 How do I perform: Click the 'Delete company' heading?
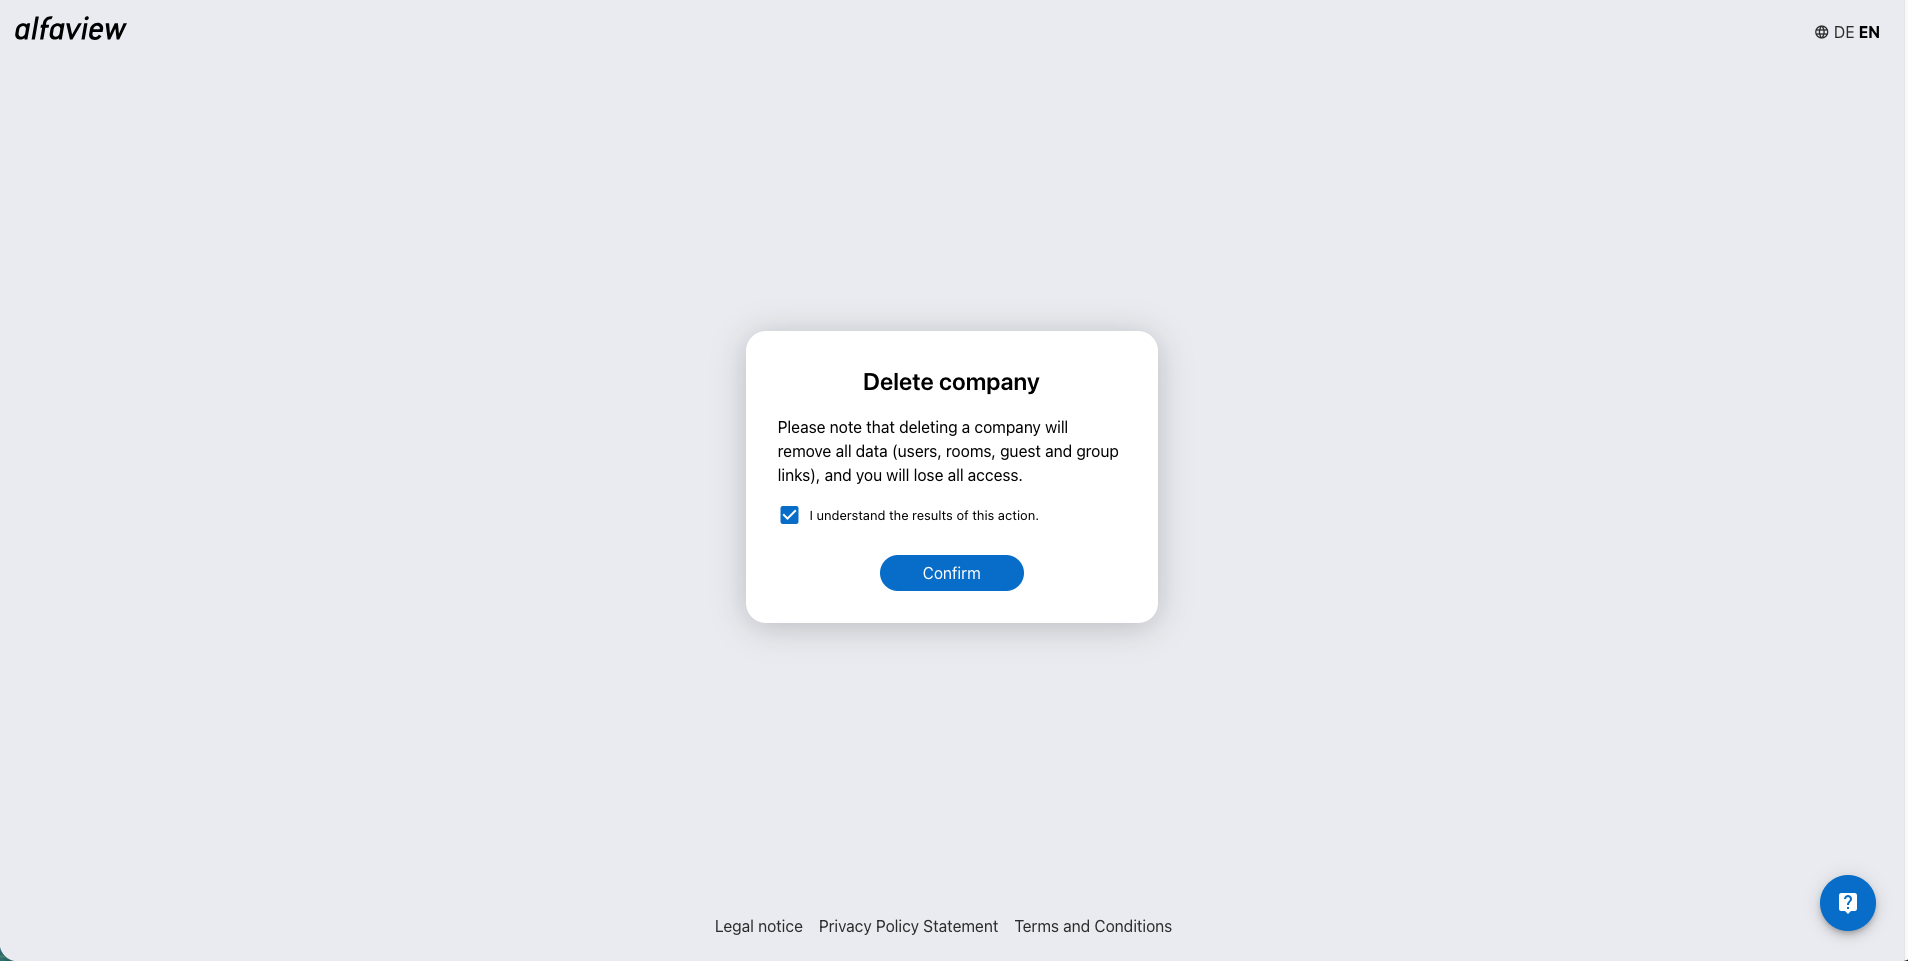click(951, 382)
